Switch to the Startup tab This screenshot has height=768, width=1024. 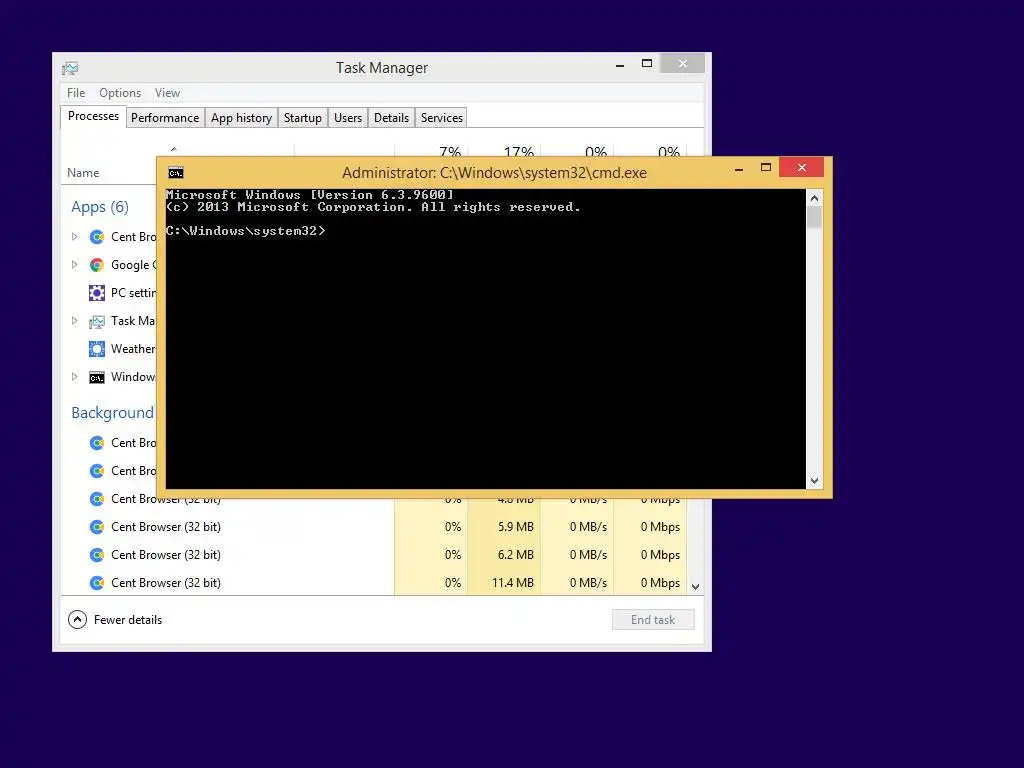pos(302,118)
